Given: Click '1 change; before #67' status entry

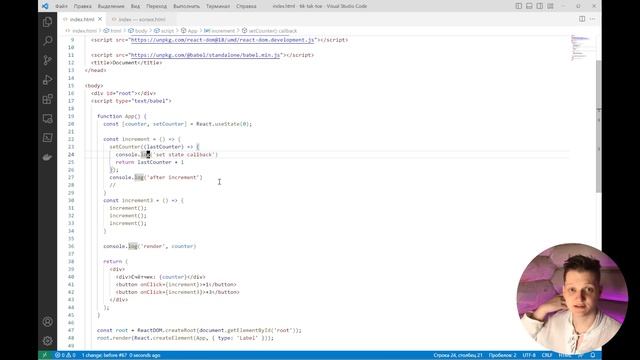Looking at the screenshot, I should (121, 355).
